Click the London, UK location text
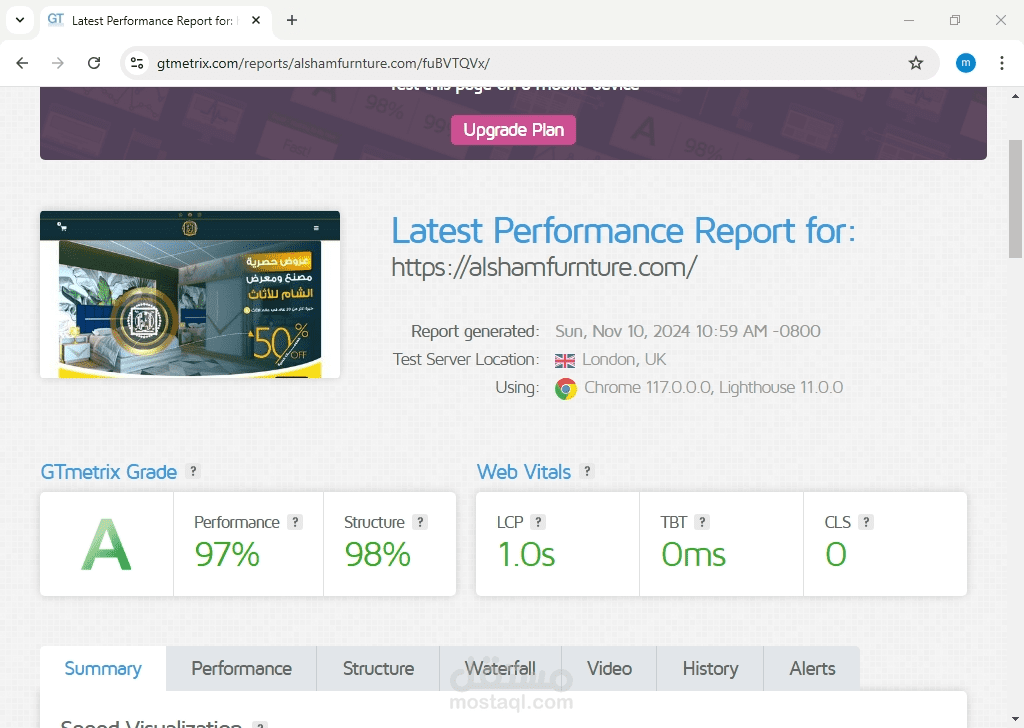 click(624, 360)
